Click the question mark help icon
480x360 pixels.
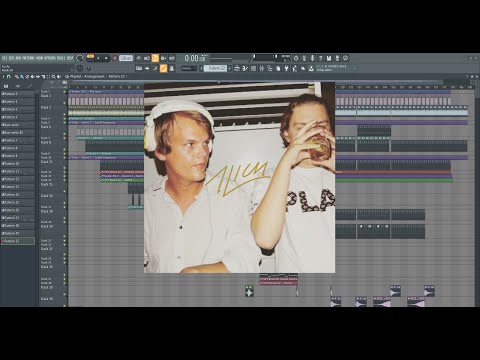point(320,58)
